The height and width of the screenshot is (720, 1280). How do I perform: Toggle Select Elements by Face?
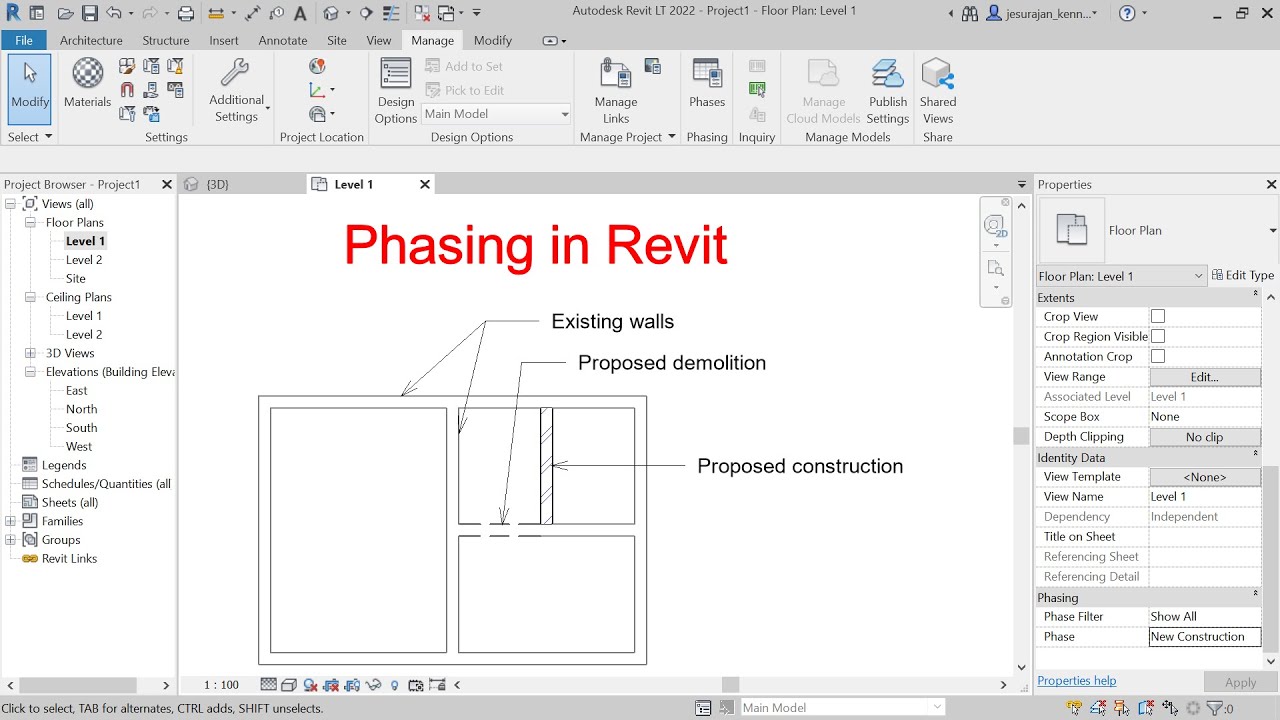click(1146, 708)
